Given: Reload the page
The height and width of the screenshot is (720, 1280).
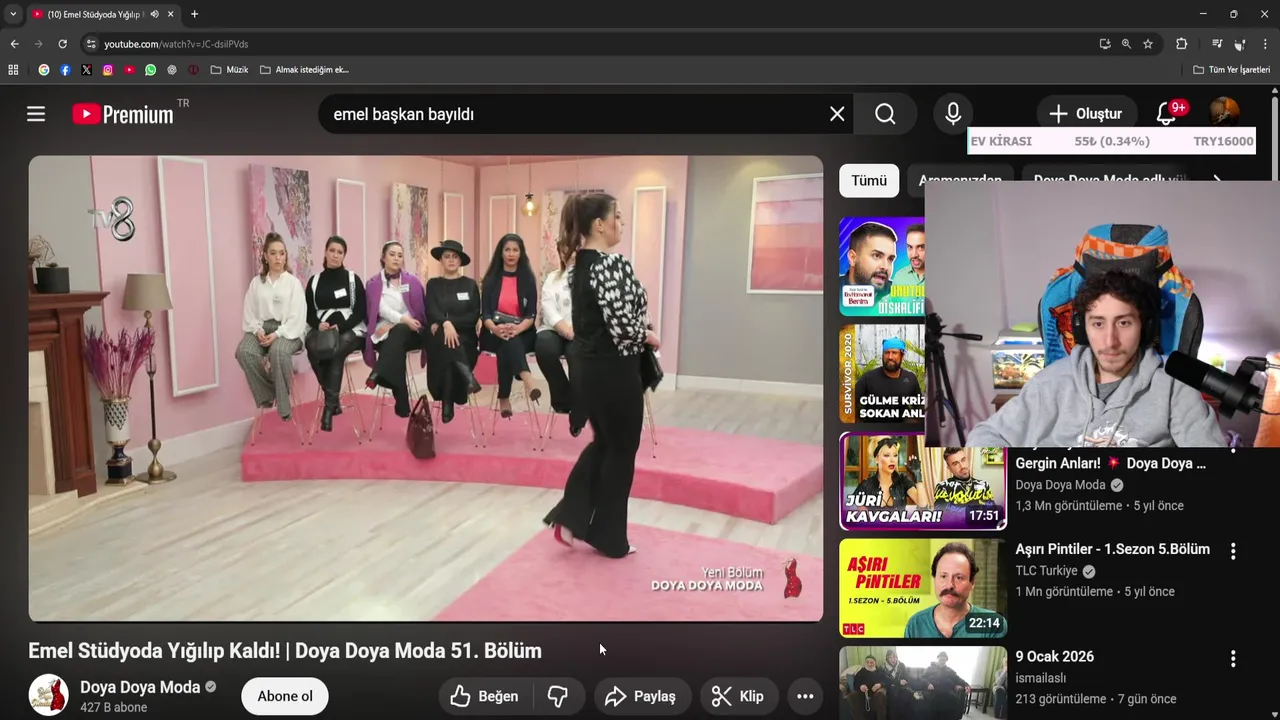Looking at the screenshot, I should point(62,44).
